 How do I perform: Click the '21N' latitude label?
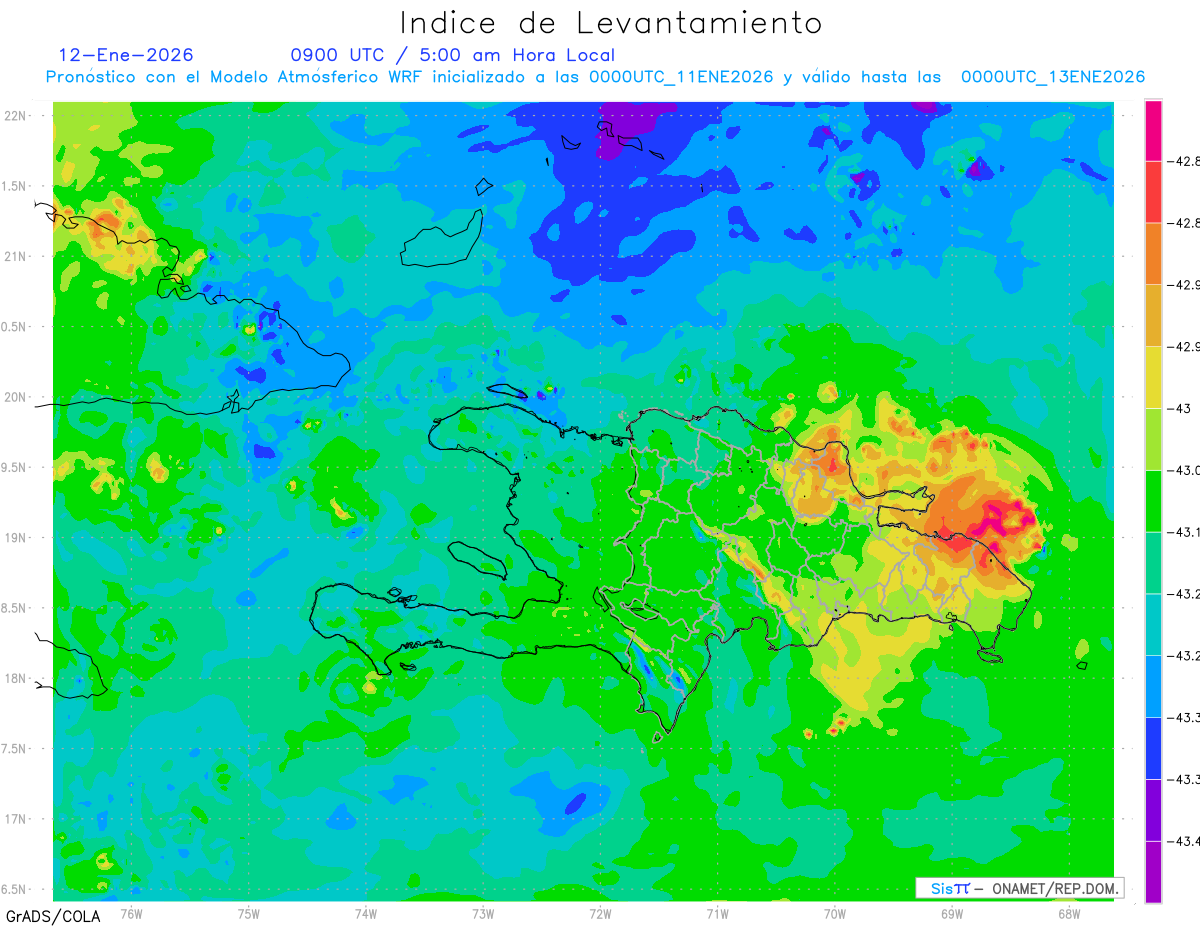[x=15, y=256]
